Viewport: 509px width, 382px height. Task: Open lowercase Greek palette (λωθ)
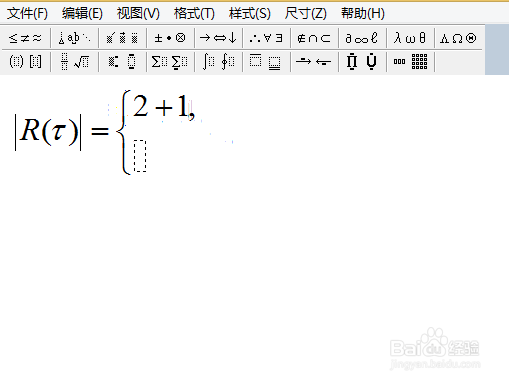pos(410,38)
